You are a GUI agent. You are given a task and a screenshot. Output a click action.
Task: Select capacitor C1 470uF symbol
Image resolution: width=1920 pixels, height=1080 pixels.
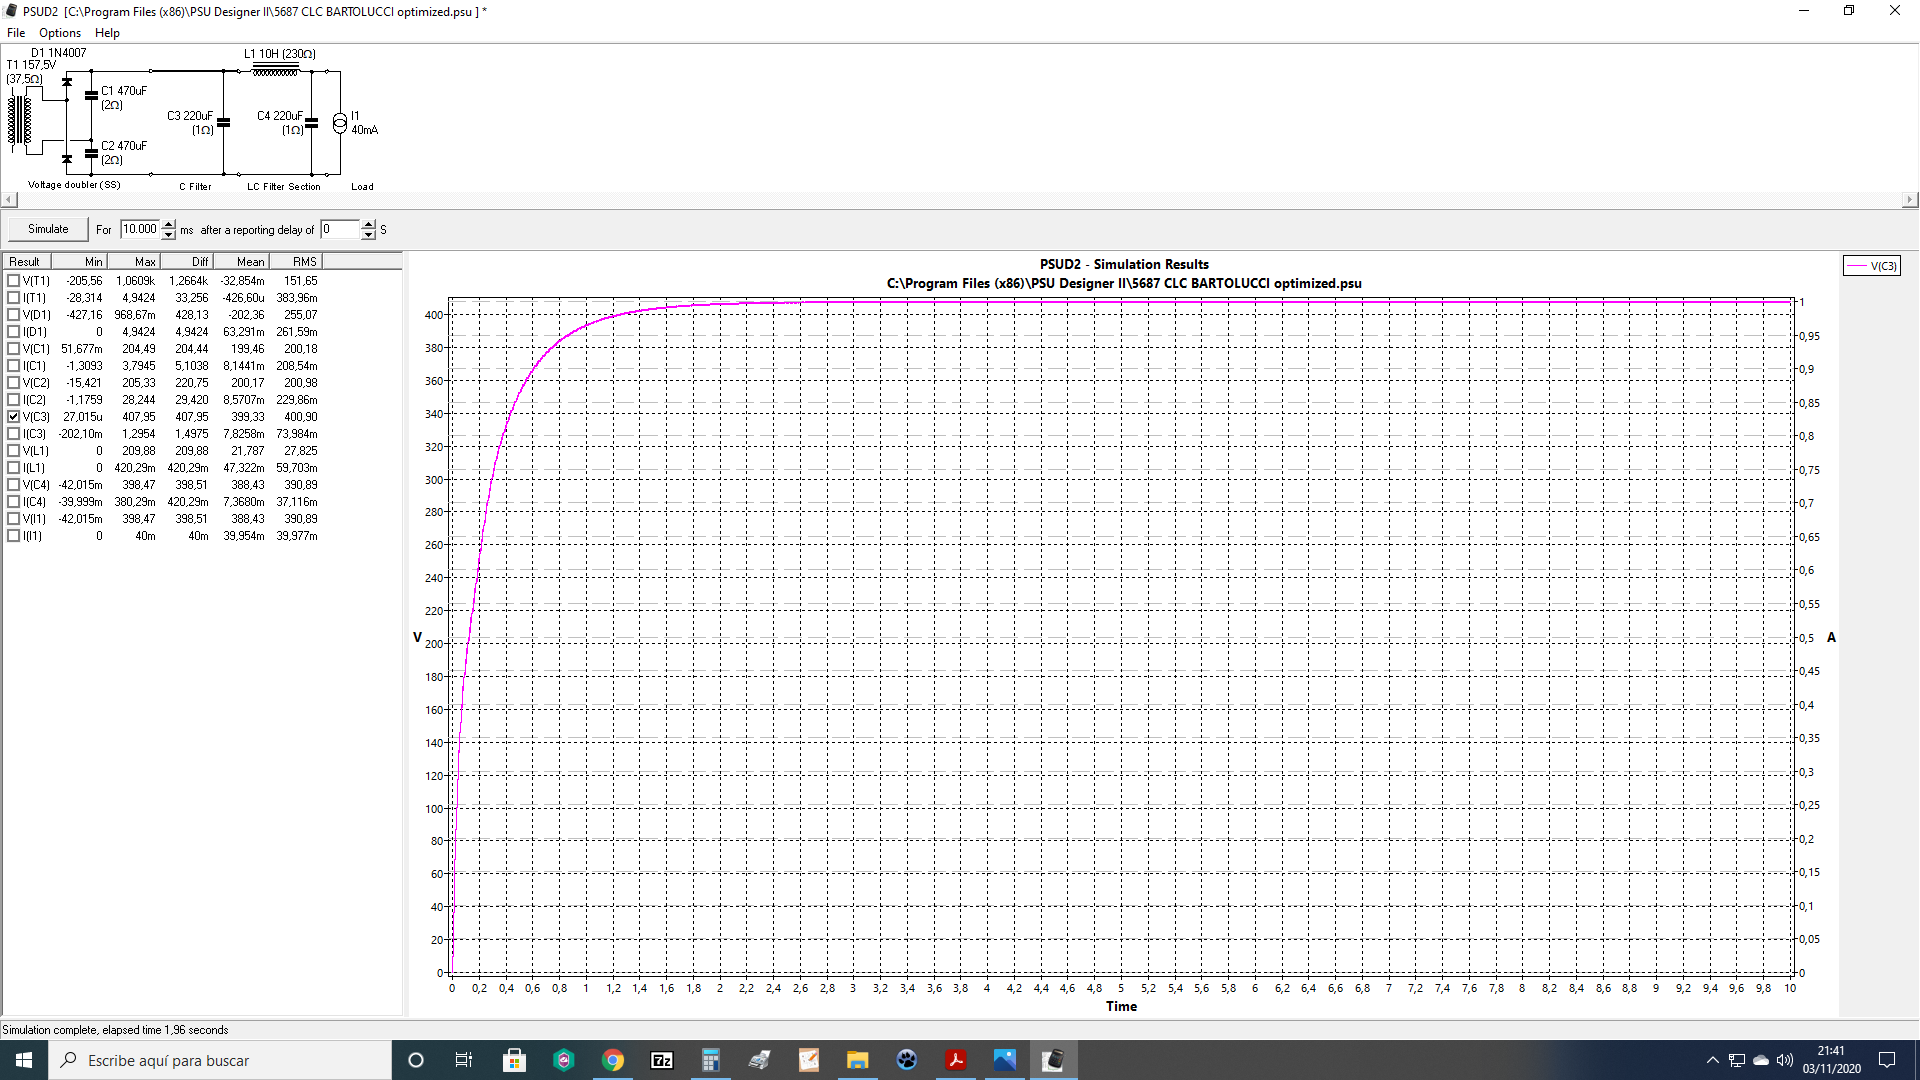(92, 96)
